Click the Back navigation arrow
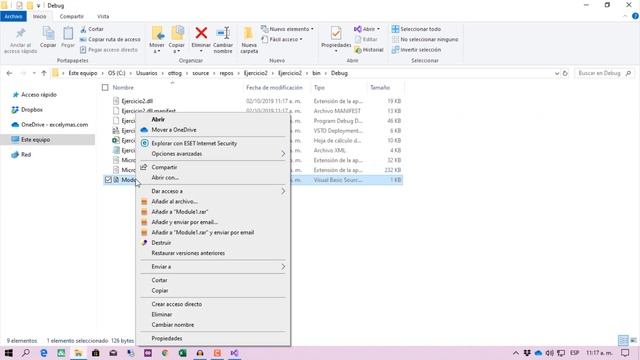This screenshot has width=640, height=360. [x=9, y=73]
